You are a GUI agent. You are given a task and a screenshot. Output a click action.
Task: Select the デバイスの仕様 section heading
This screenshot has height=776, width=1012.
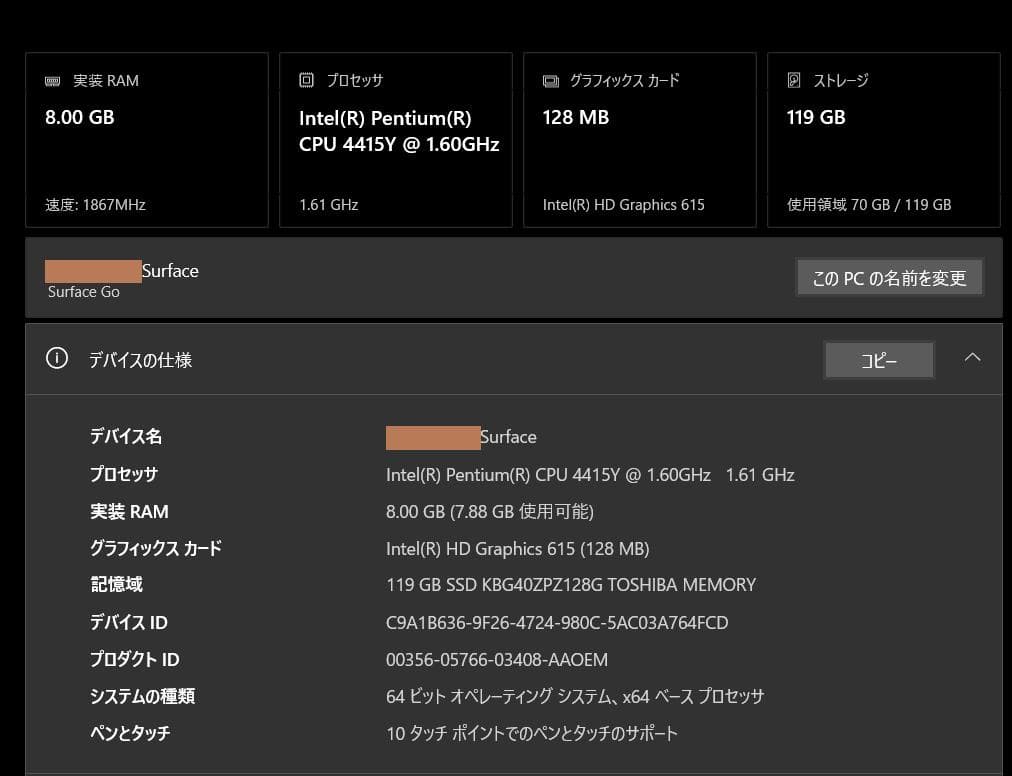[140, 360]
